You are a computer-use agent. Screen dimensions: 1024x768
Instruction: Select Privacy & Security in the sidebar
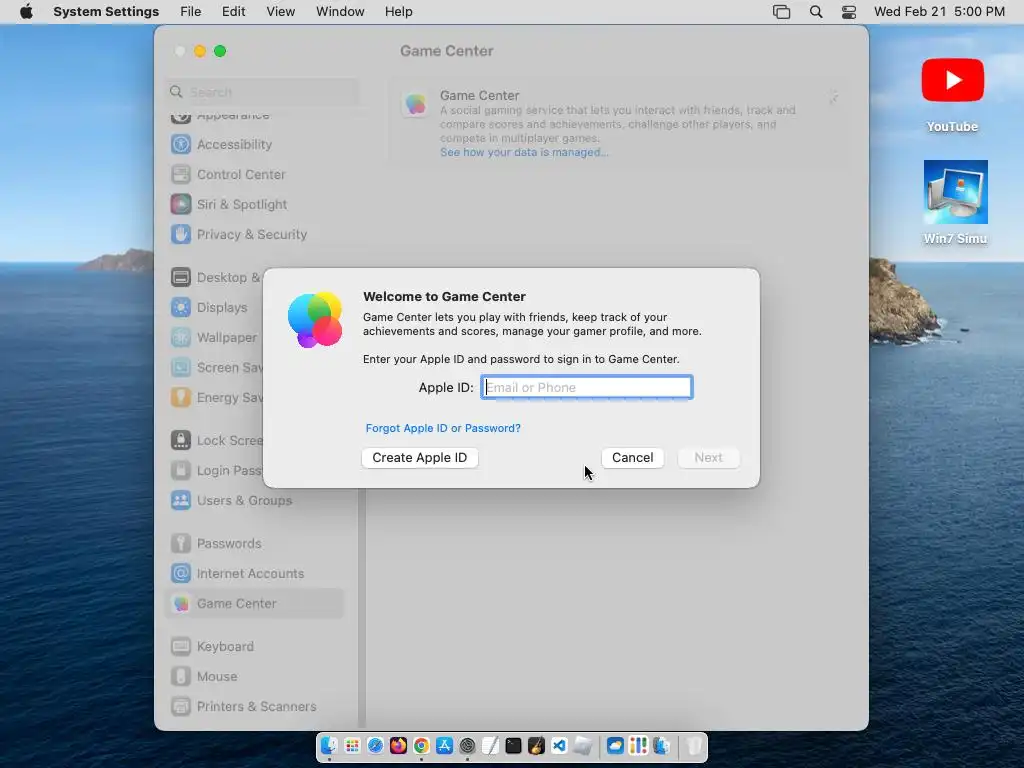(255, 234)
